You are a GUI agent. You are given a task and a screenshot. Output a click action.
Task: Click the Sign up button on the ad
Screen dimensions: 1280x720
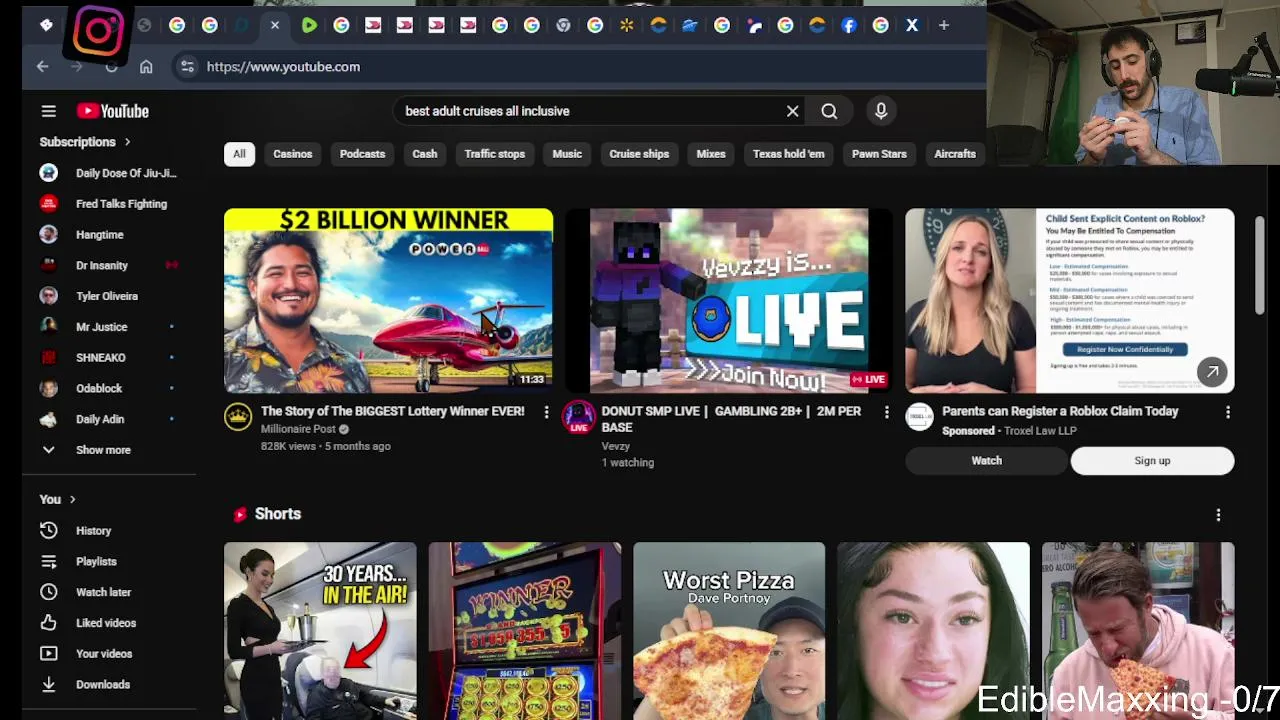click(x=1152, y=461)
